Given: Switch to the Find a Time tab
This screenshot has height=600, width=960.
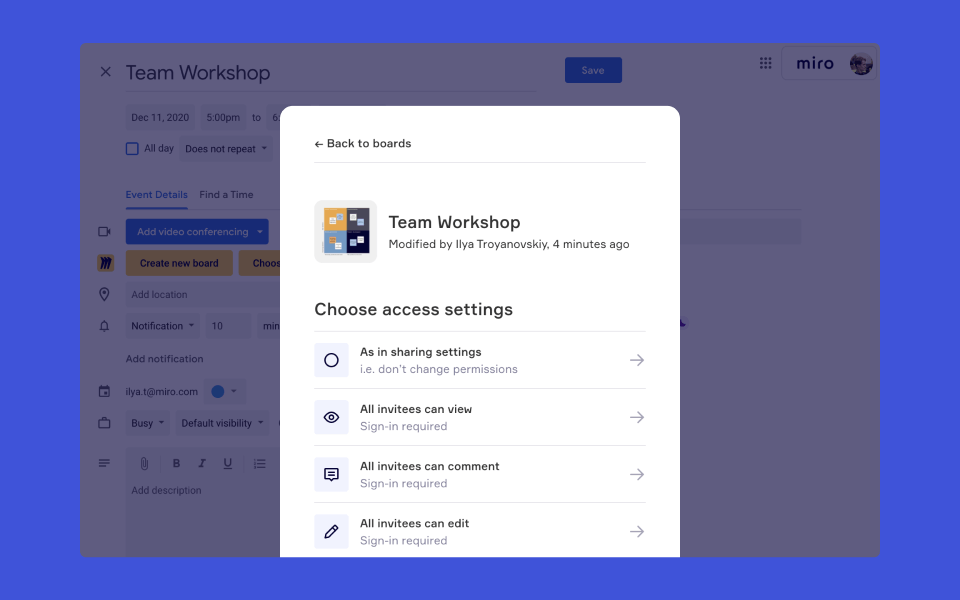Looking at the screenshot, I should pos(226,195).
